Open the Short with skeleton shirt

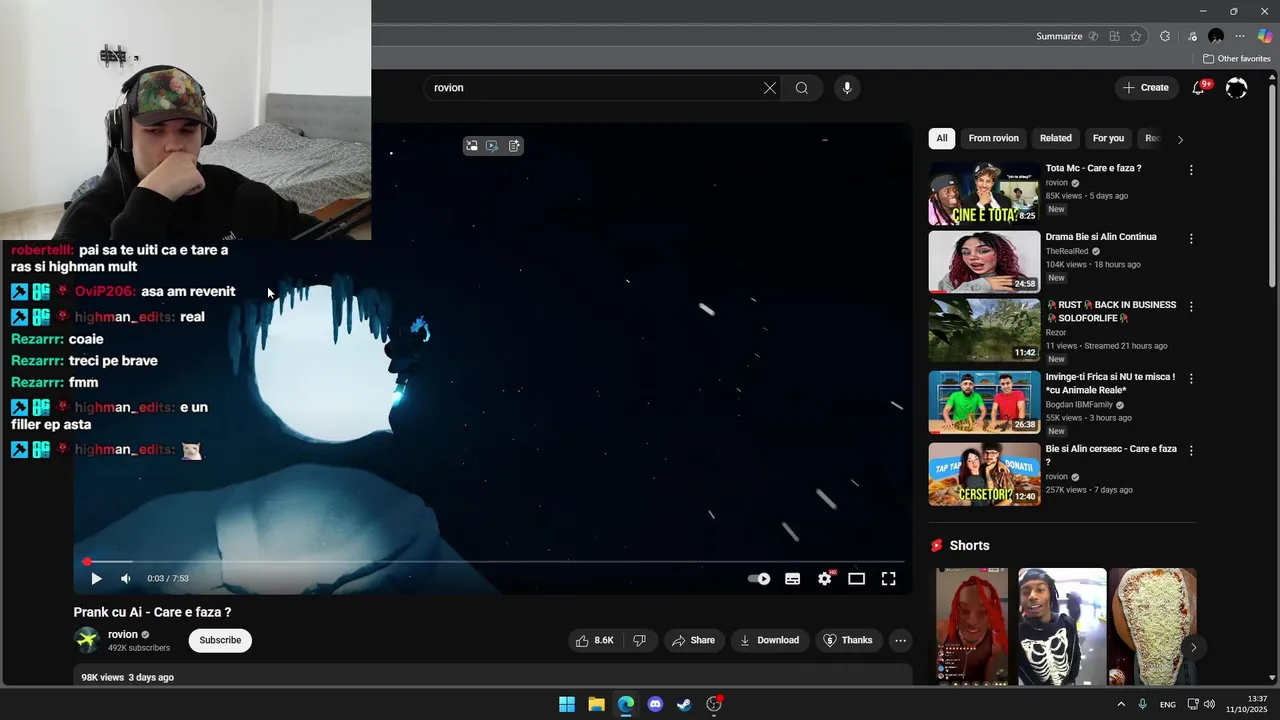tap(1062, 627)
